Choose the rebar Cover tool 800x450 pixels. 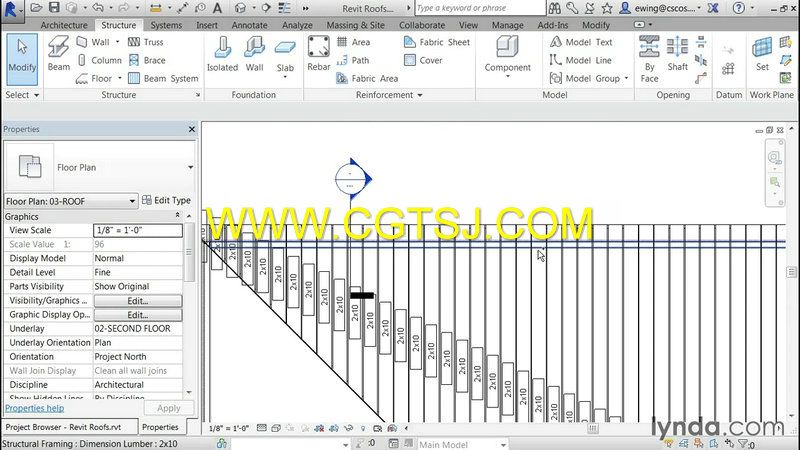coord(423,60)
